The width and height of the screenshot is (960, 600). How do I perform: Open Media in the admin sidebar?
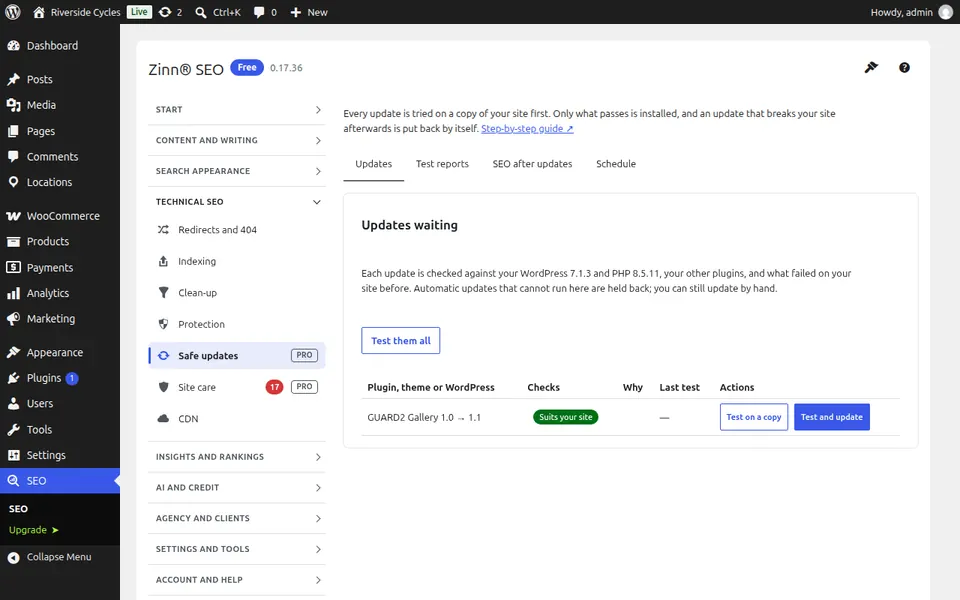coord(60,105)
